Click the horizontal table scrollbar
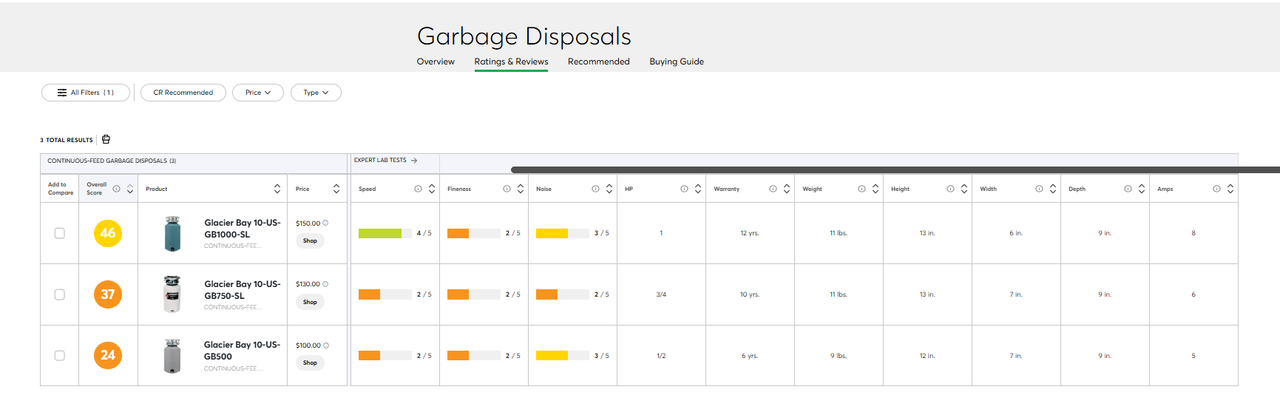Viewport: 1280px width, 407px height. [x=895, y=170]
